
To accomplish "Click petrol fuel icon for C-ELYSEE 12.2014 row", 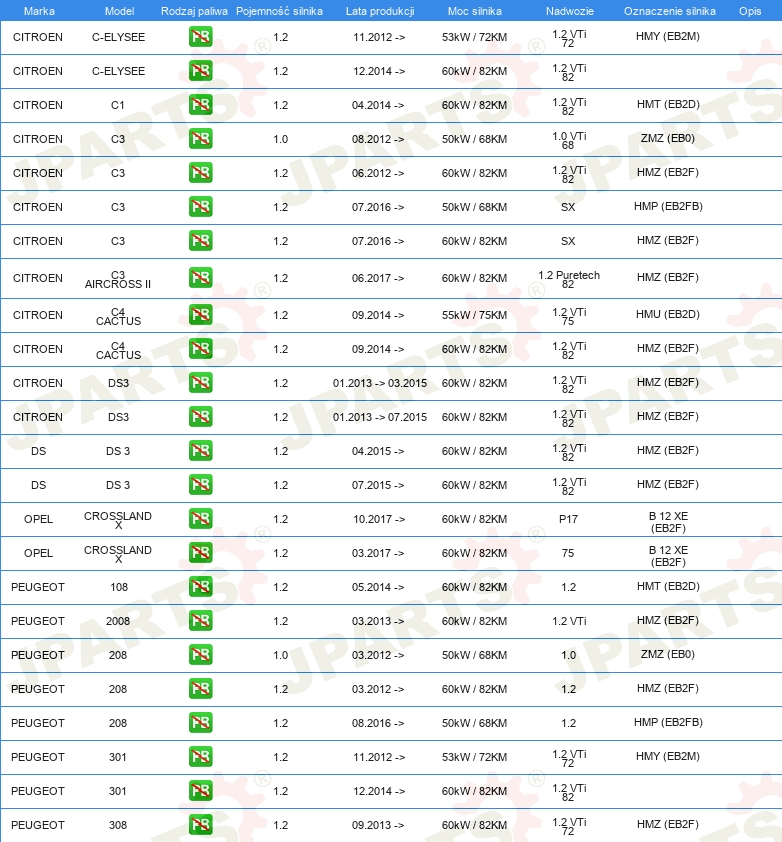I will click(200, 71).
